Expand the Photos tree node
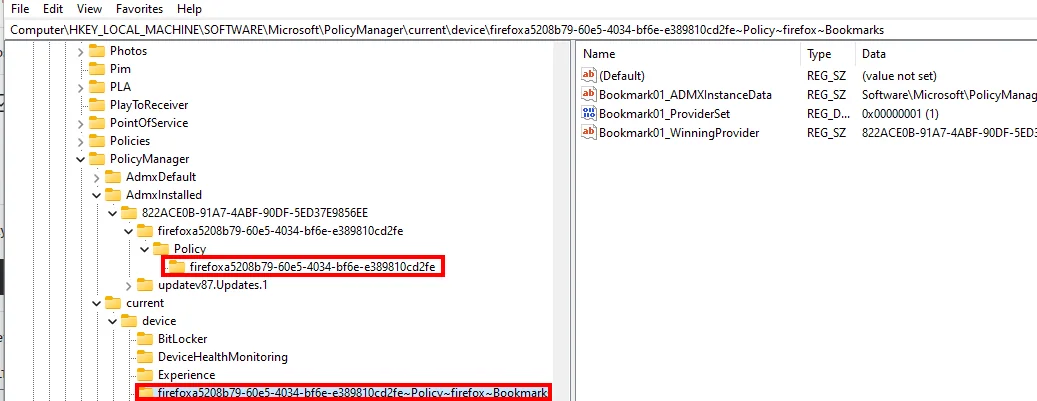This screenshot has height=401, width=1037. 81,51
